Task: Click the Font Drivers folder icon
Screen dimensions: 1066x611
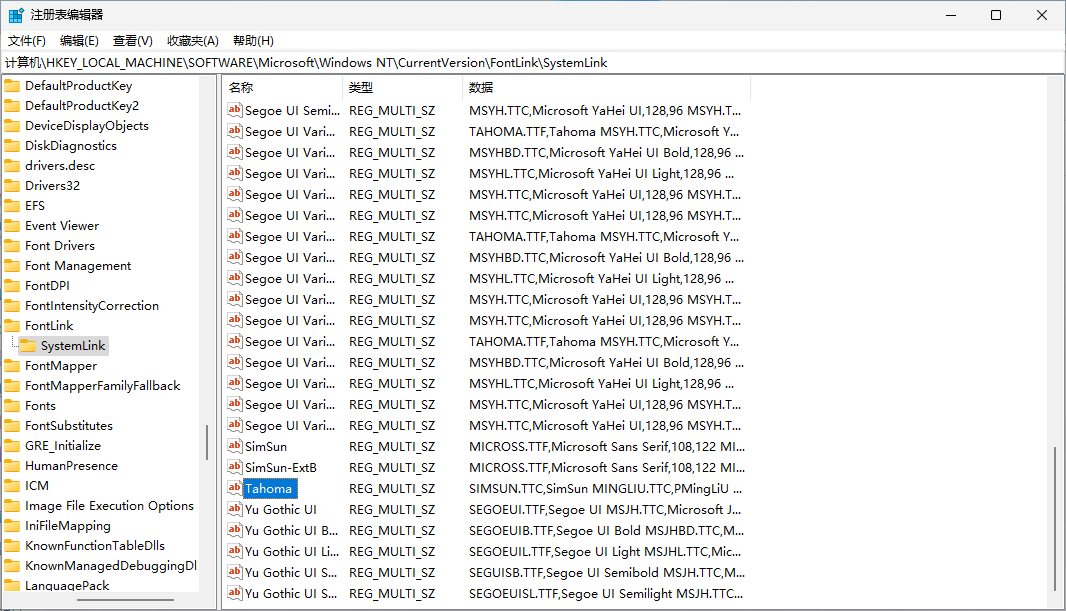Action: point(12,246)
